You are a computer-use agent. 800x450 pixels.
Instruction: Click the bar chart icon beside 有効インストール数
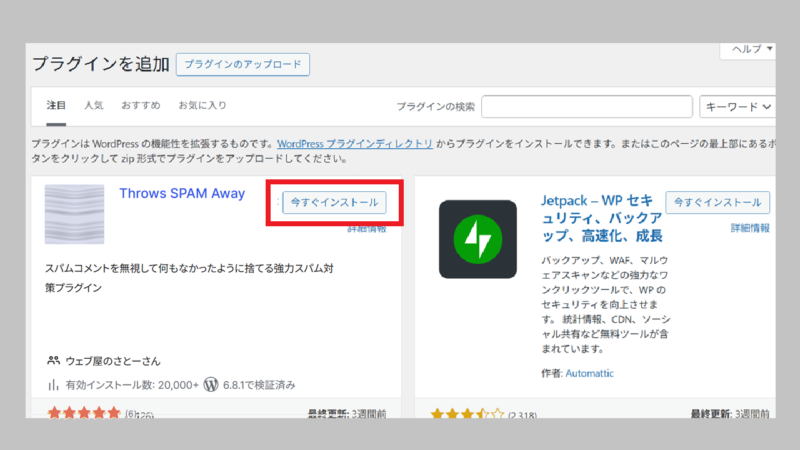[53, 385]
